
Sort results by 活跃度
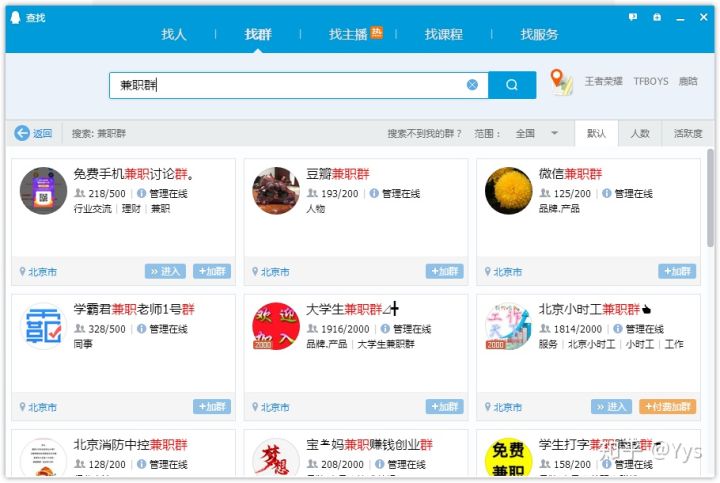[687, 133]
